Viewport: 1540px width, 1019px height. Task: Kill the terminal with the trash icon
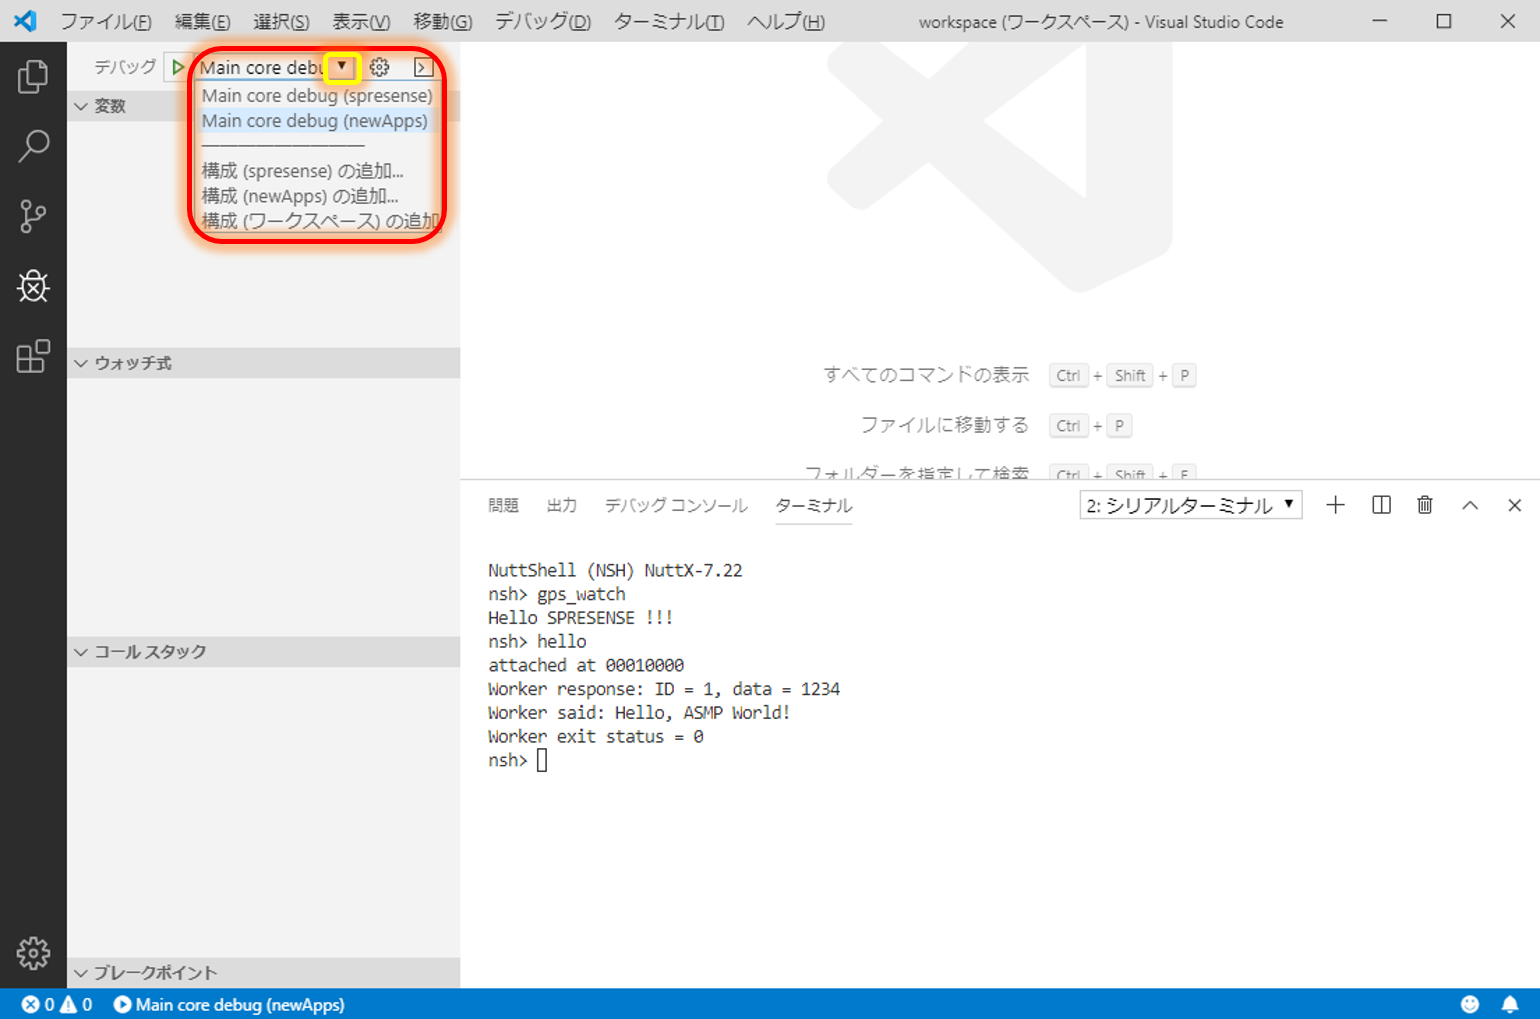pos(1425,505)
